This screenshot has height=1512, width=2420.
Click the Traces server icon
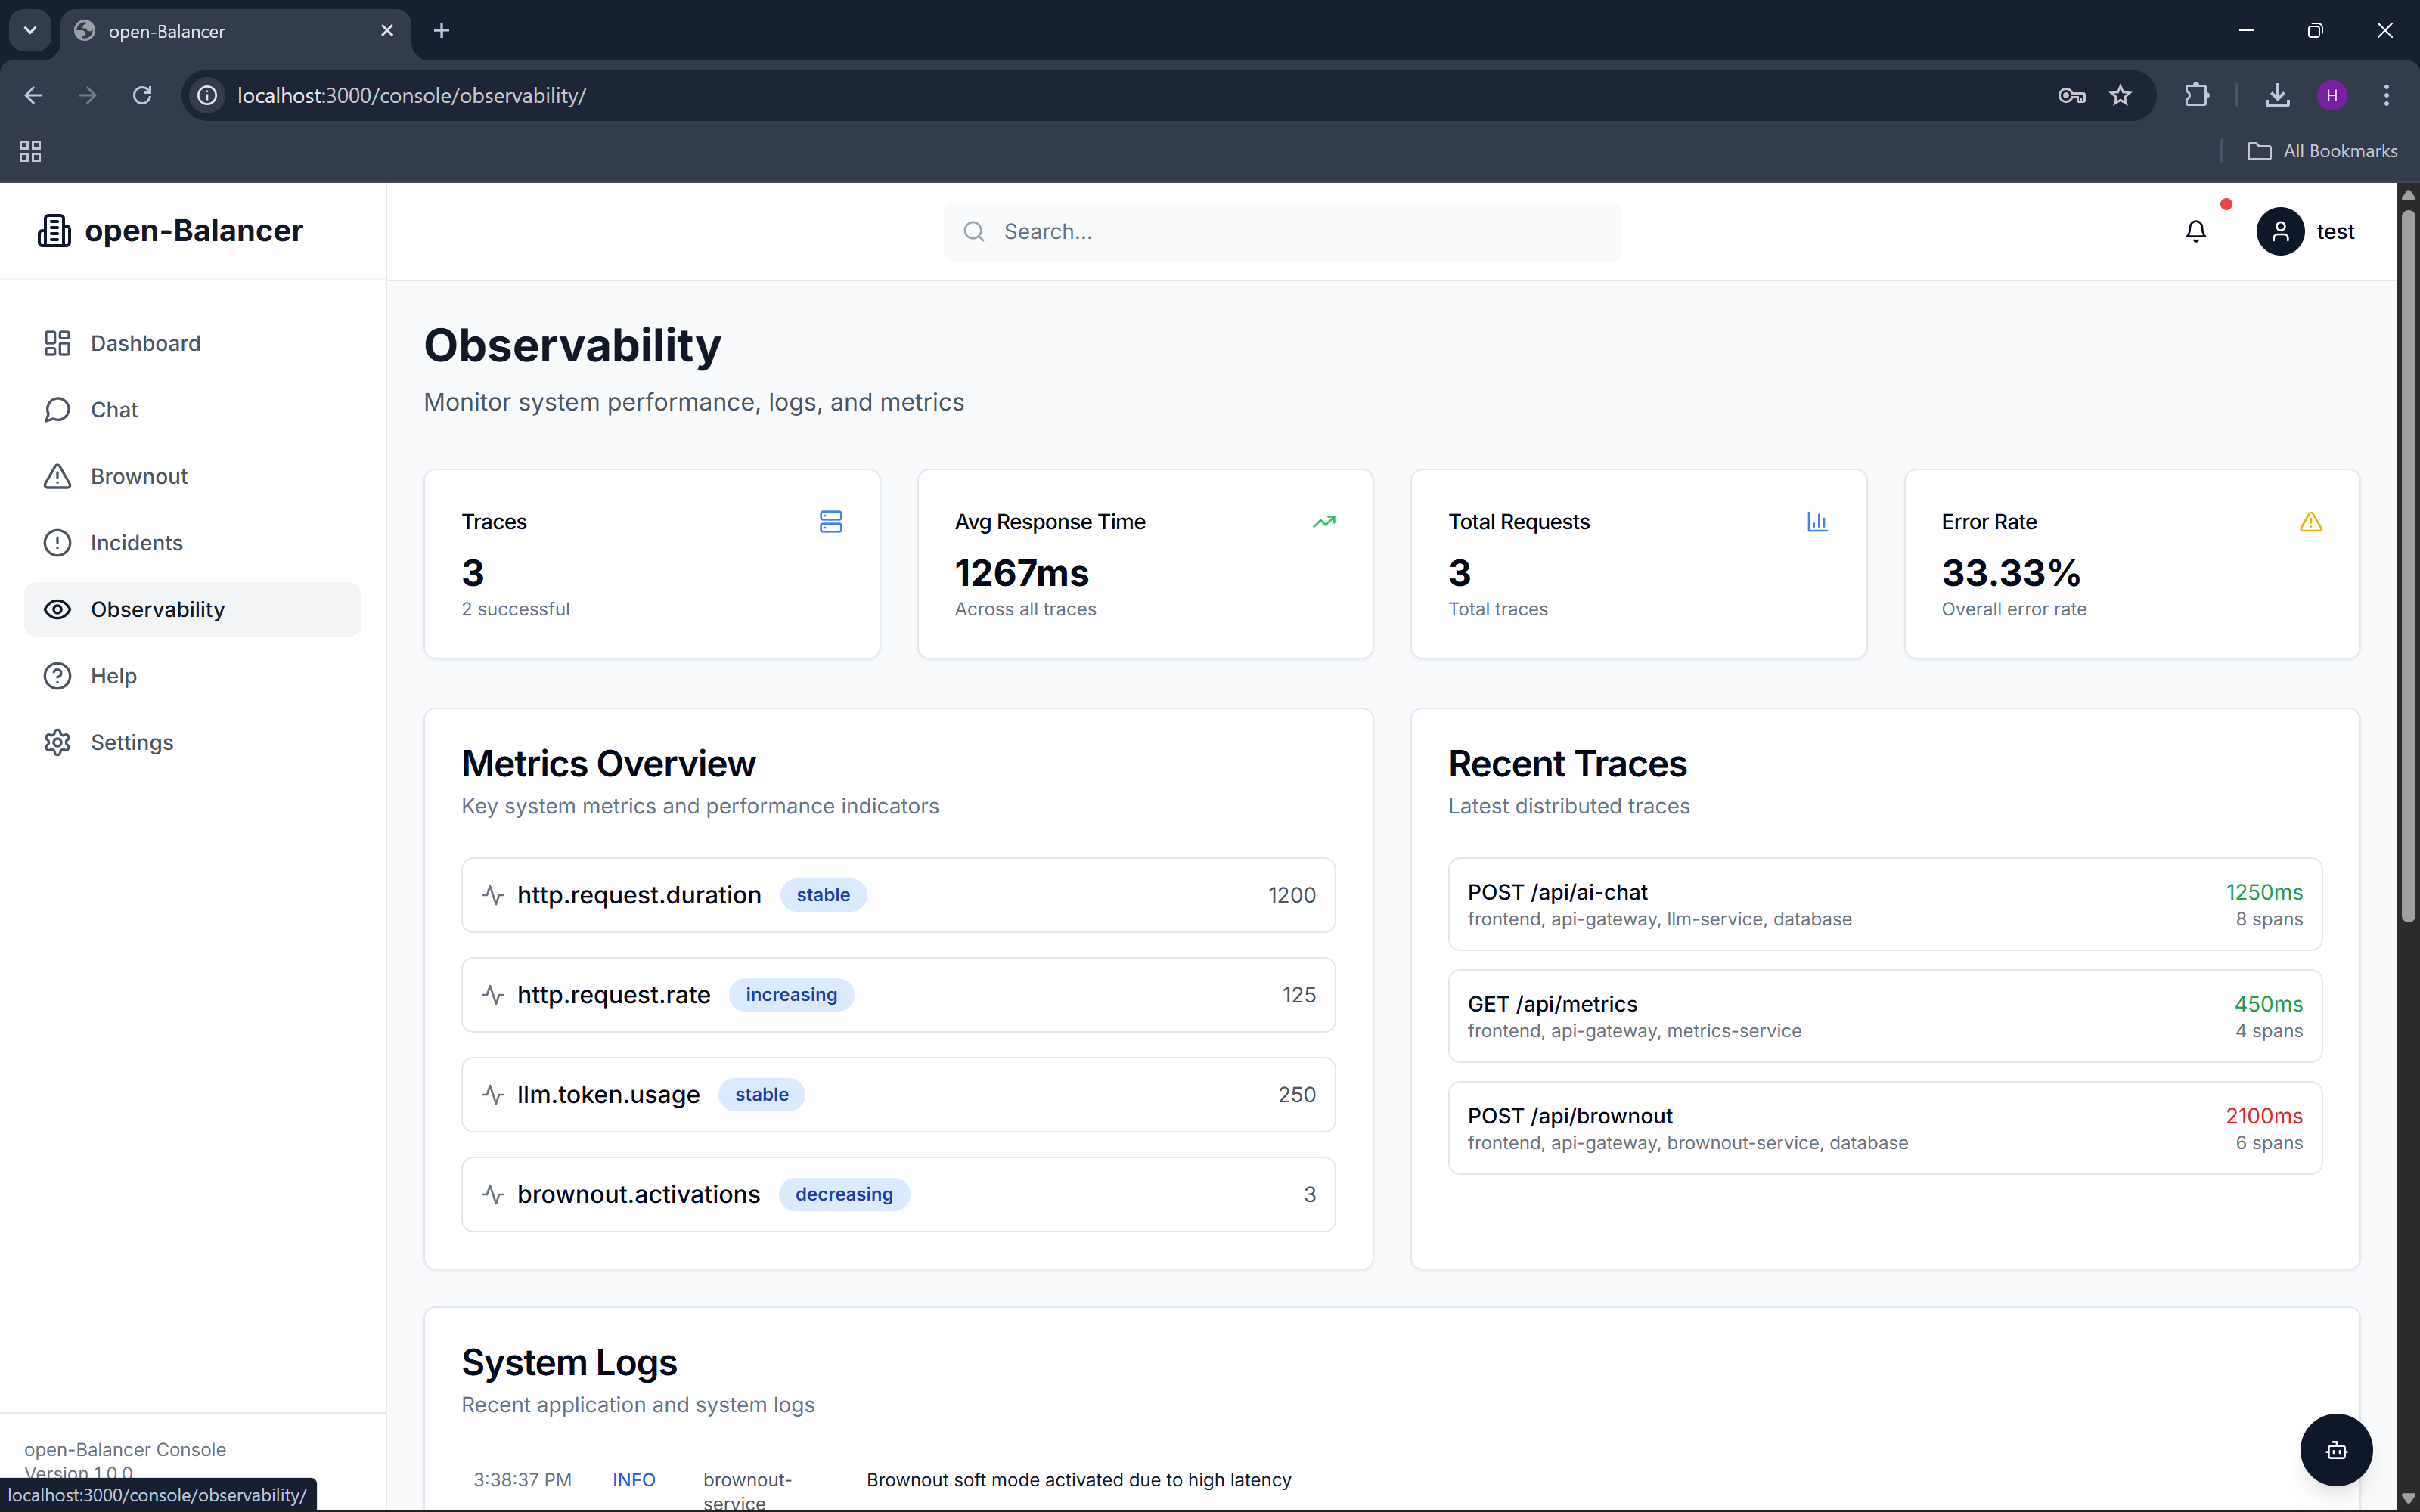click(x=830, y=522)
